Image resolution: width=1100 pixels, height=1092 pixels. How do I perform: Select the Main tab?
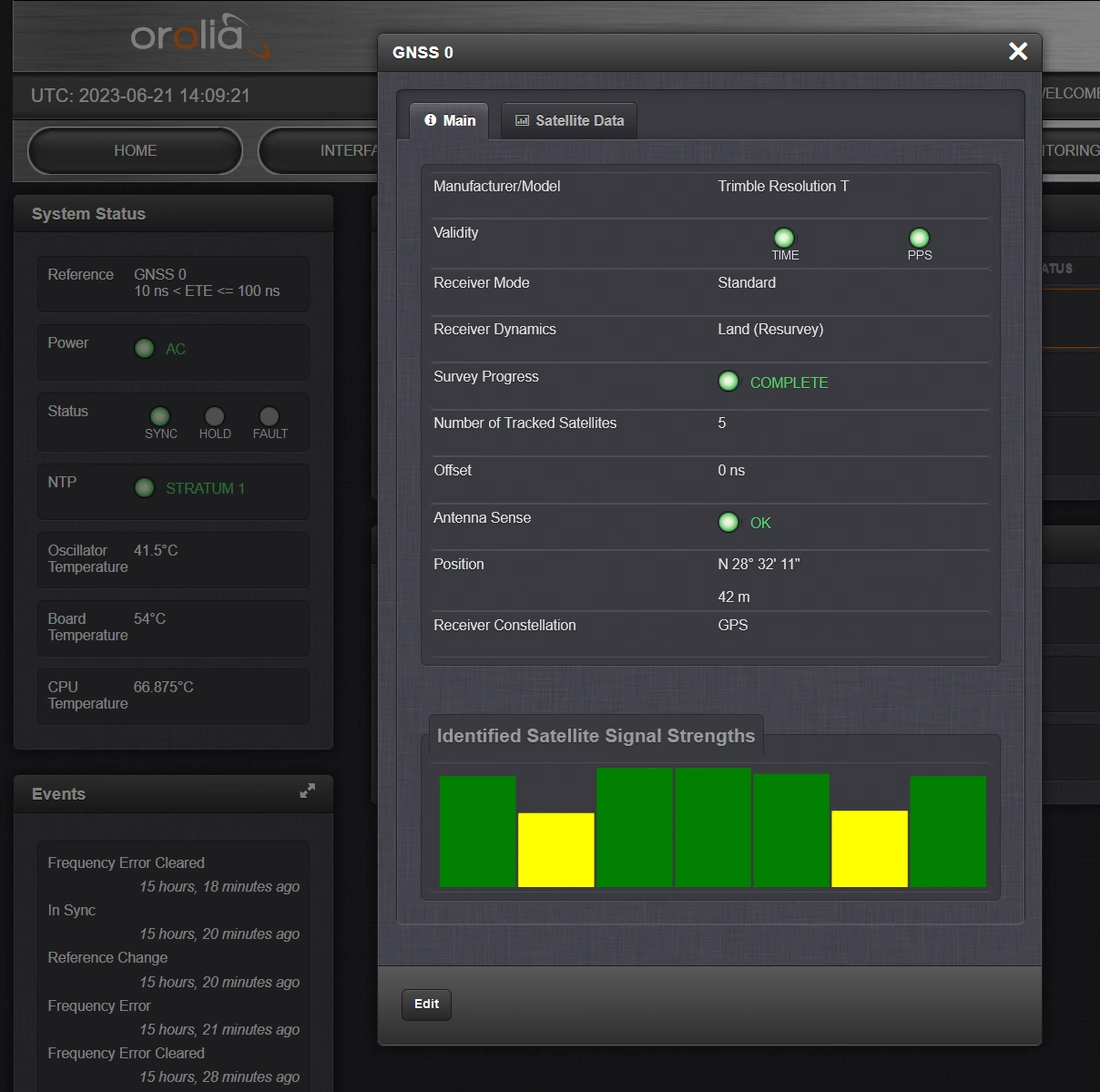point(449,121)
